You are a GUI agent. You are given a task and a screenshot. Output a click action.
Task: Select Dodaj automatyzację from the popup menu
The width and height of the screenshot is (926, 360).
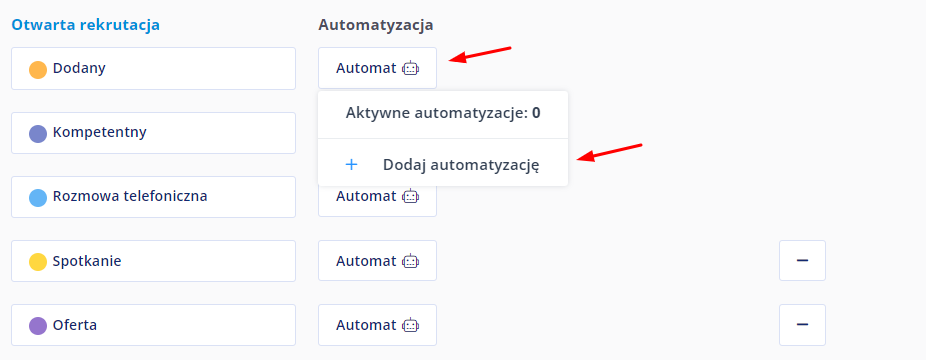[443, 165]
